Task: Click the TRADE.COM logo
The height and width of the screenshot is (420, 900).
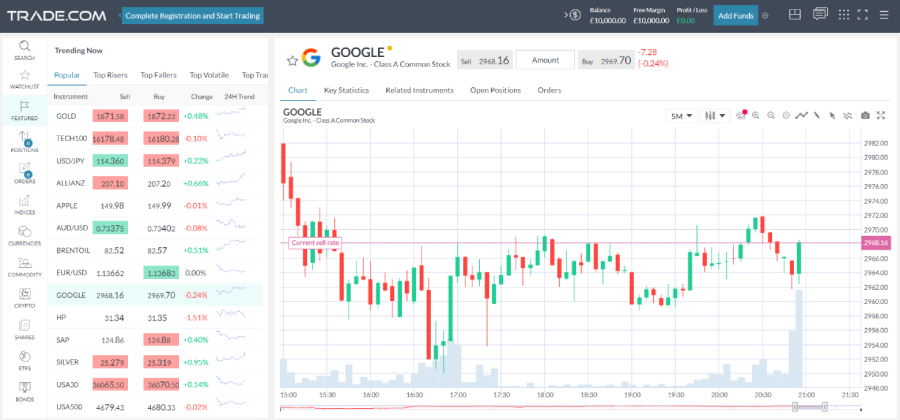Action: tap(57, 15)
